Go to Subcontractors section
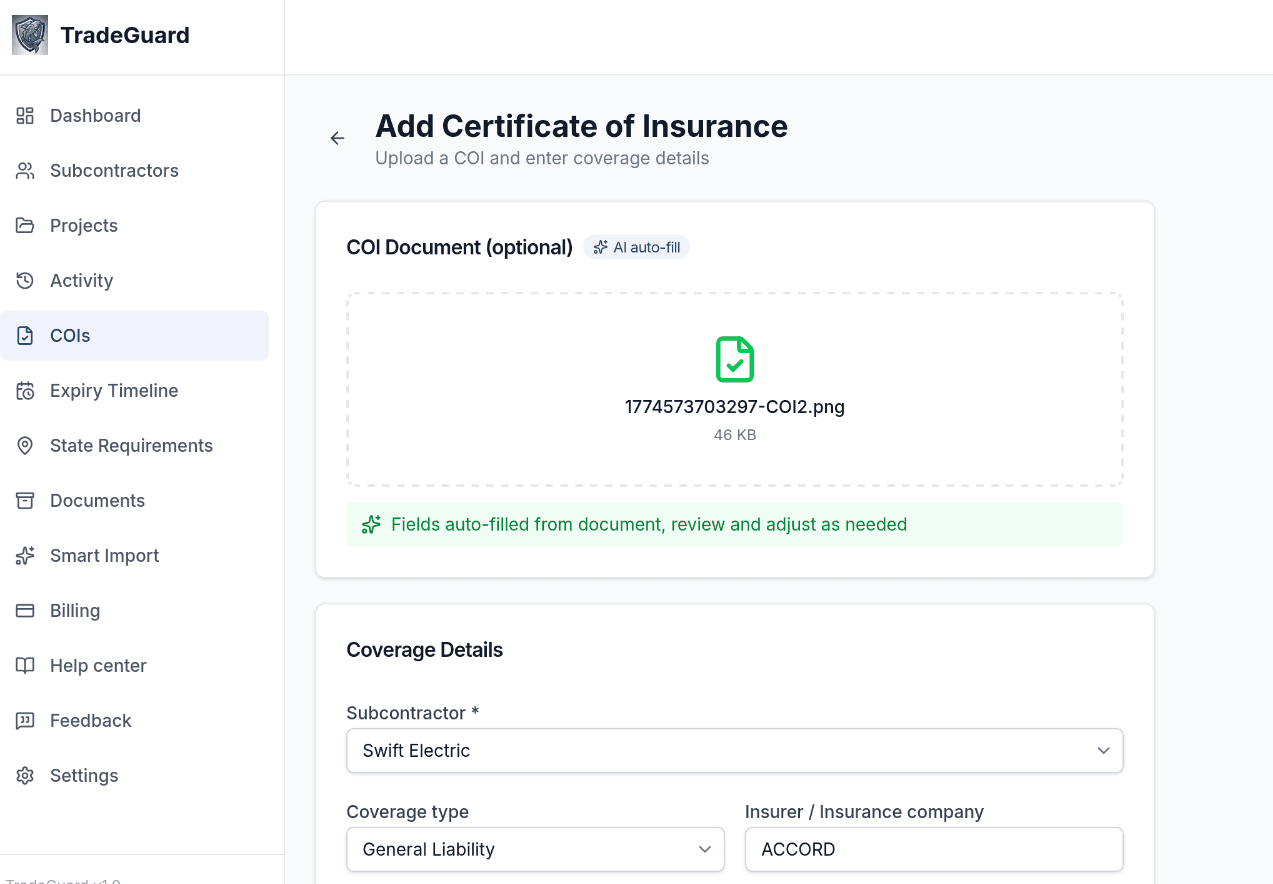 click(x=134, y=171)
